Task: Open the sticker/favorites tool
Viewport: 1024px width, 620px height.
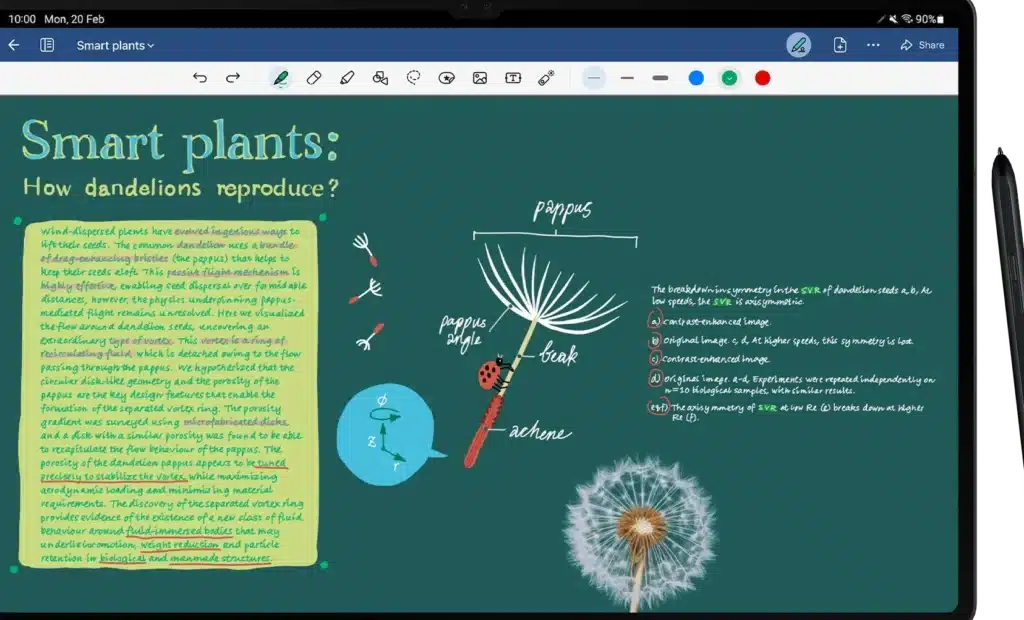Action: pyautogui.click(x=447, y=78)
